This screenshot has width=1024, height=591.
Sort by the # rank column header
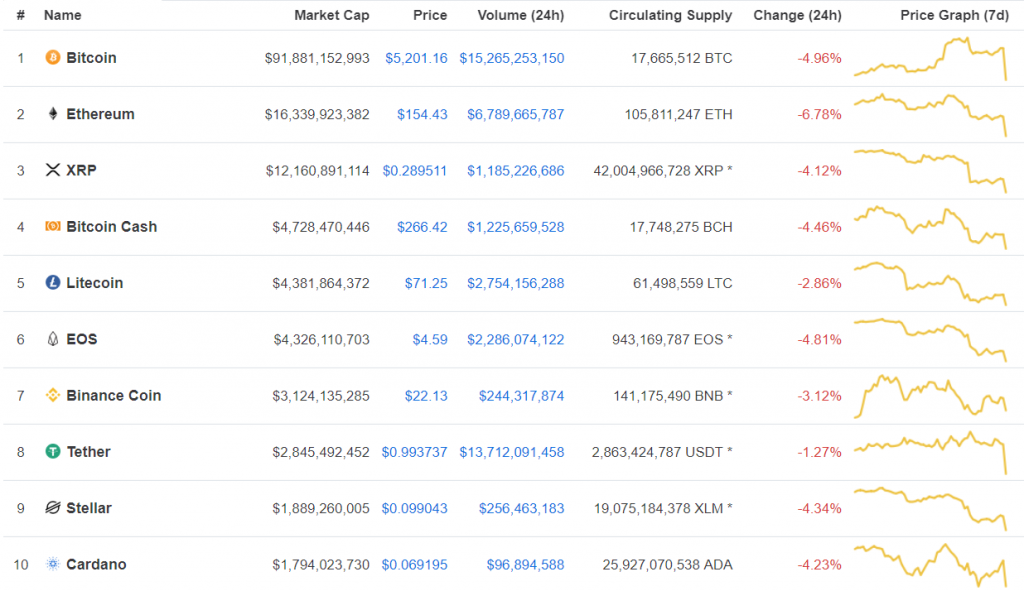pyautogui.click(x=21, y=15)
